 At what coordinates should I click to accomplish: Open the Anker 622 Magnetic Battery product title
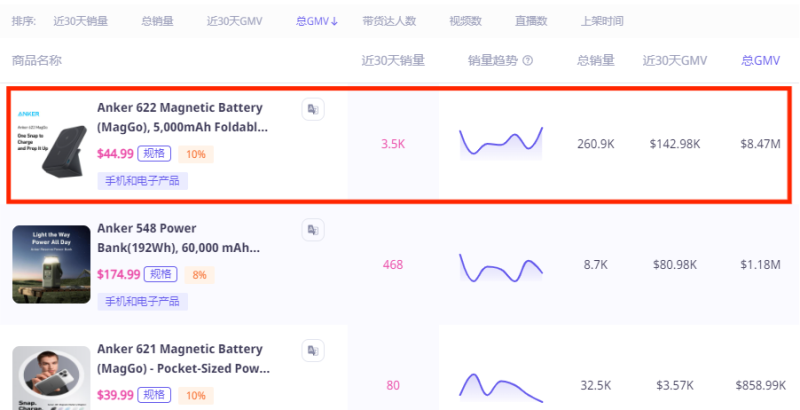180,117
